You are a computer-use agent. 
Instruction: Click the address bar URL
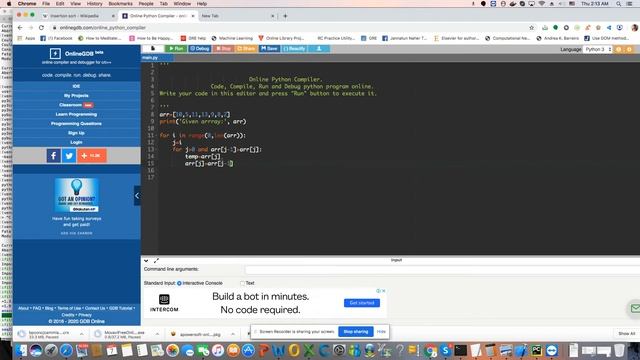103,27
